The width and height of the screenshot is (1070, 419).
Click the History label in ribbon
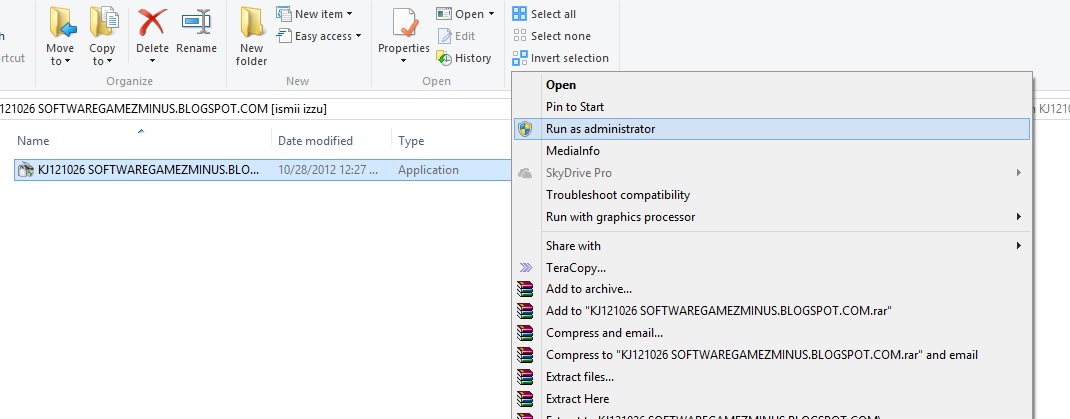(473, 58)
